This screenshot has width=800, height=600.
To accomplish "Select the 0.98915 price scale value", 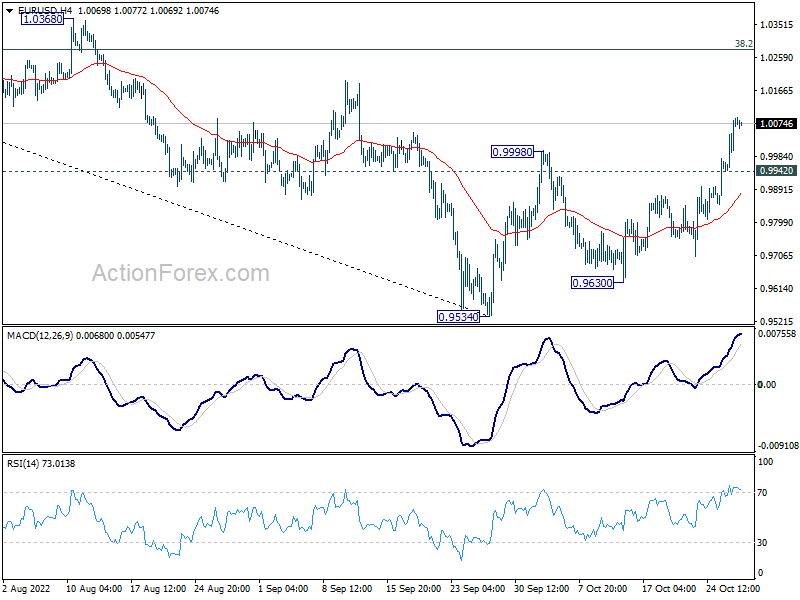I will [777, 189].
